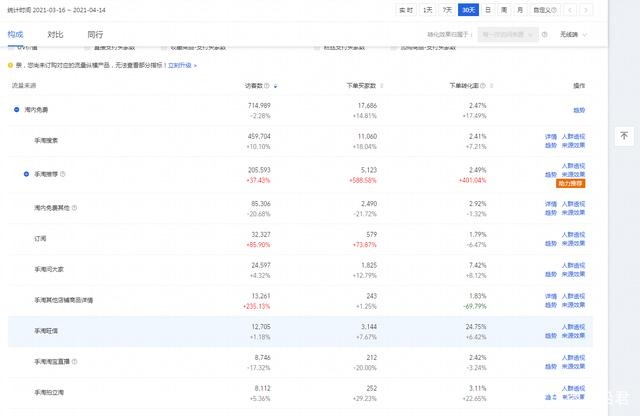Switch to the 同行 tab
This screenshot has width=640, height=416.
click(x=95, y=34)
